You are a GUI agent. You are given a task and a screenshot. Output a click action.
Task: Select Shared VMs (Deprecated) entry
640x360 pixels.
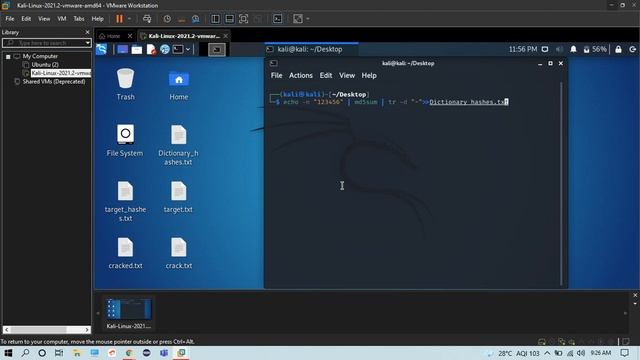(54, 82)
